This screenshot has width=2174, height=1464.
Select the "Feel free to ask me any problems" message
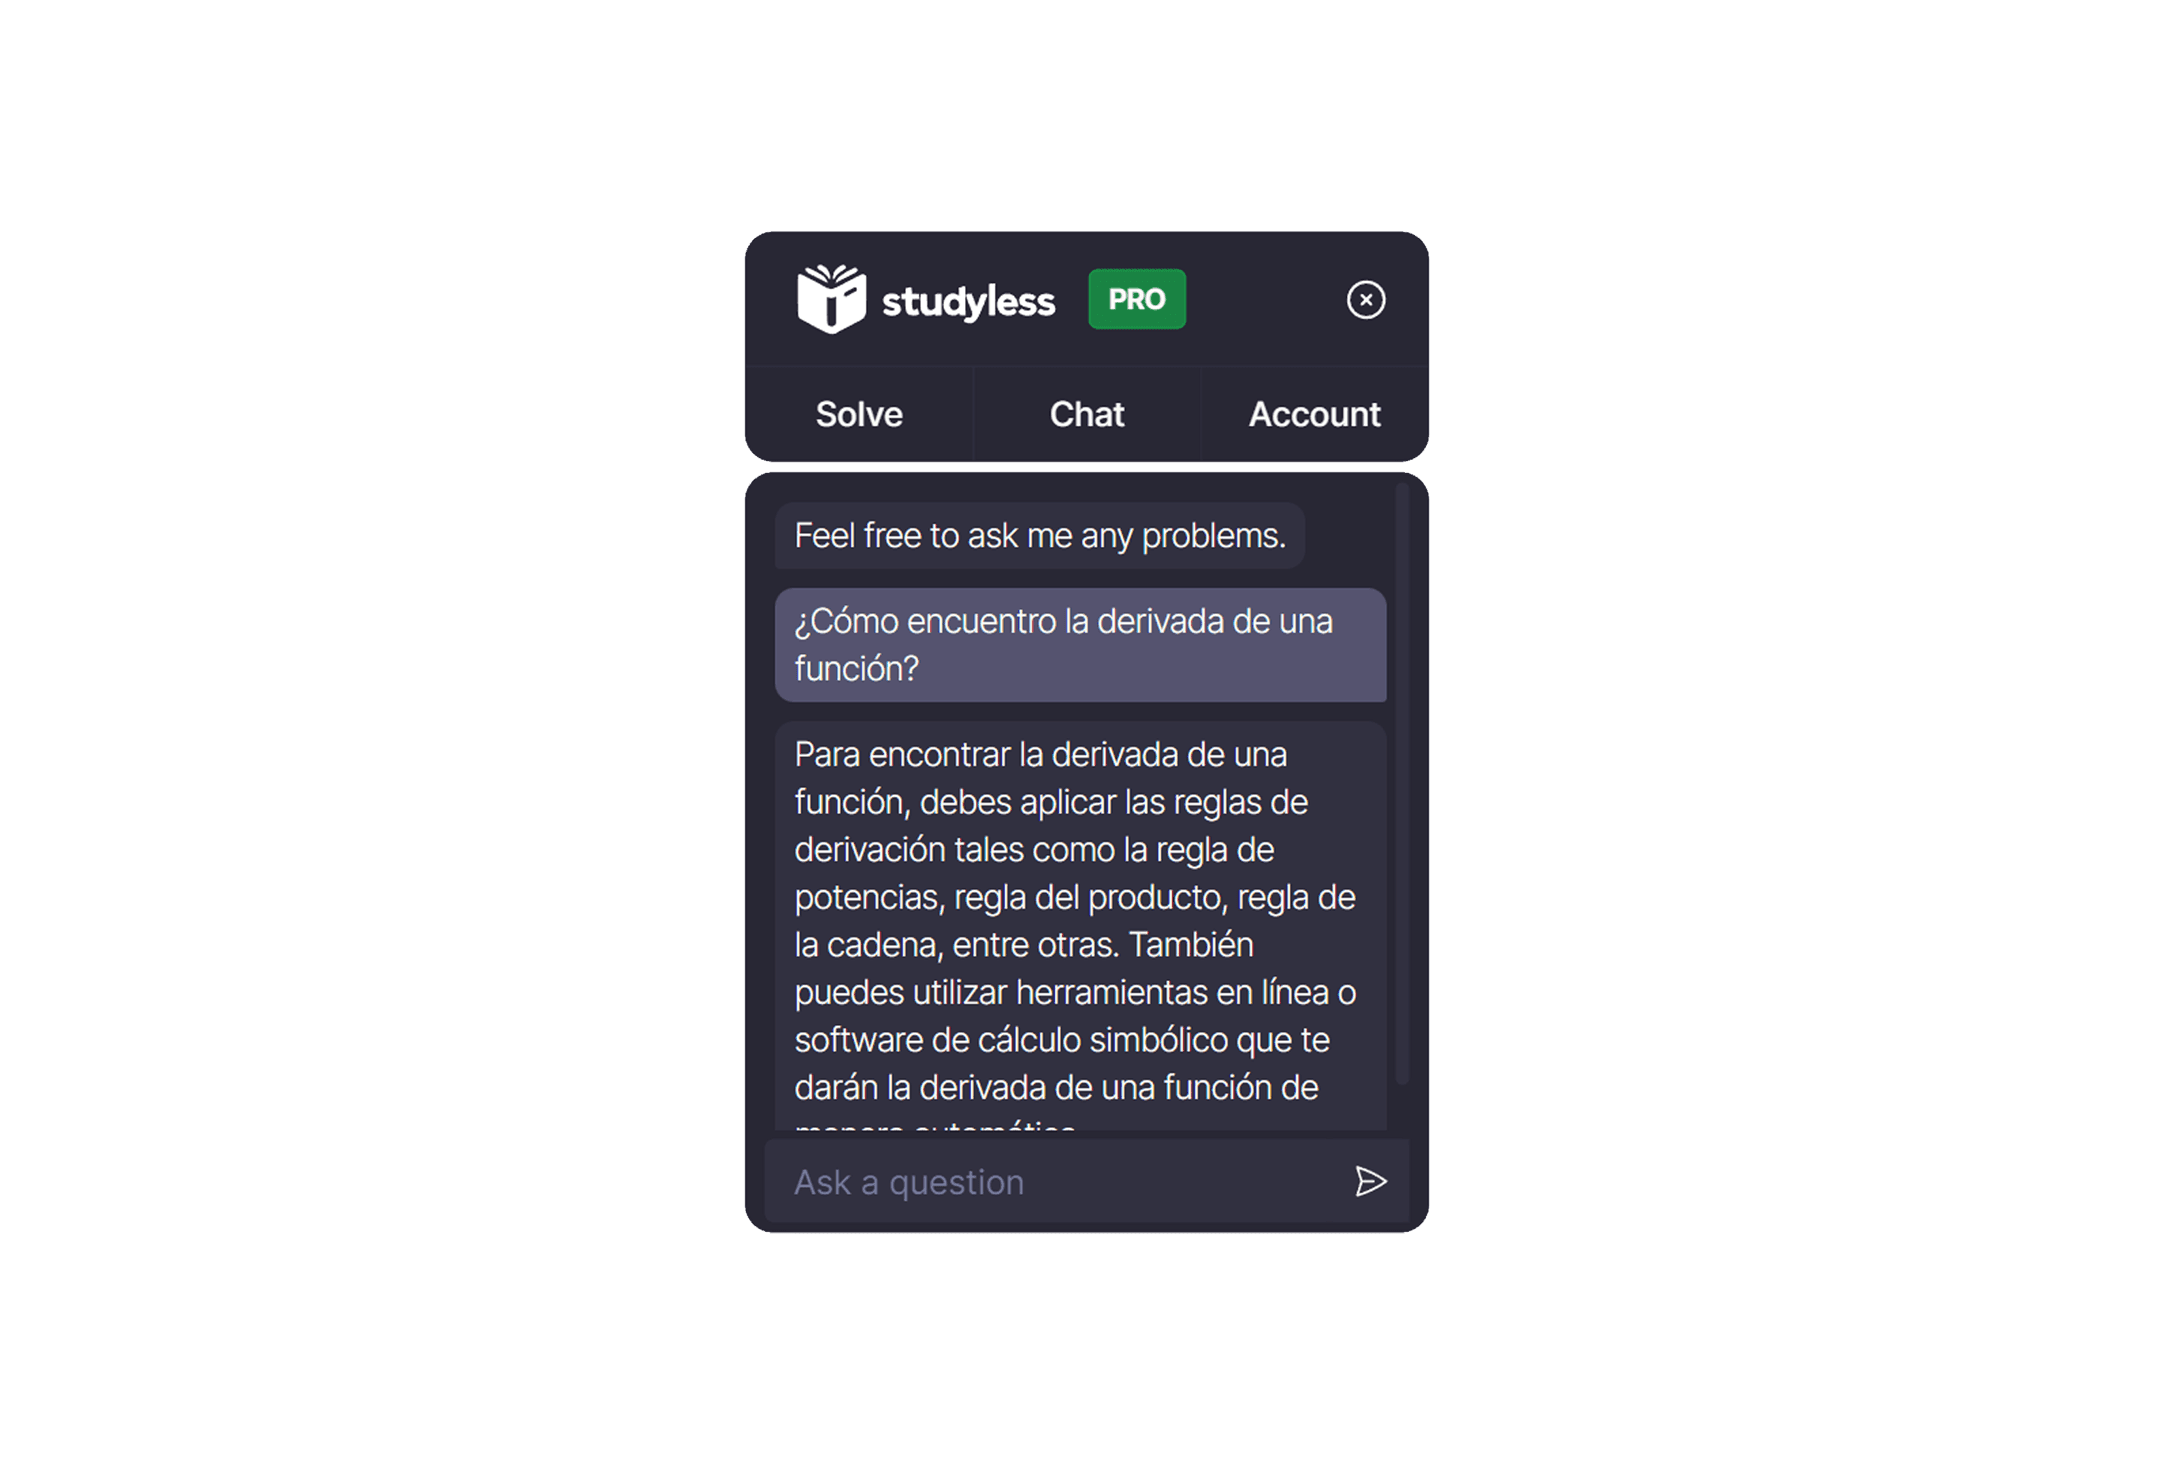coord(1039,536)
